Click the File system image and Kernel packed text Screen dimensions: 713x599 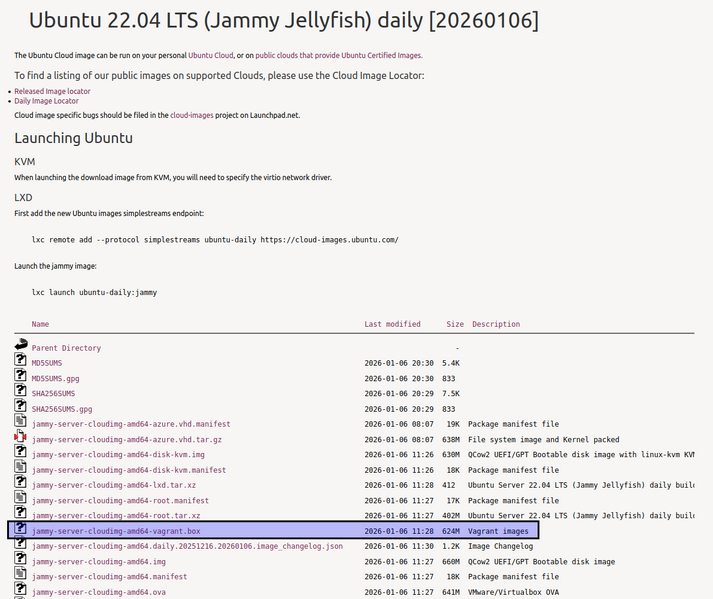pyautogui.click(x=543, y=439)
